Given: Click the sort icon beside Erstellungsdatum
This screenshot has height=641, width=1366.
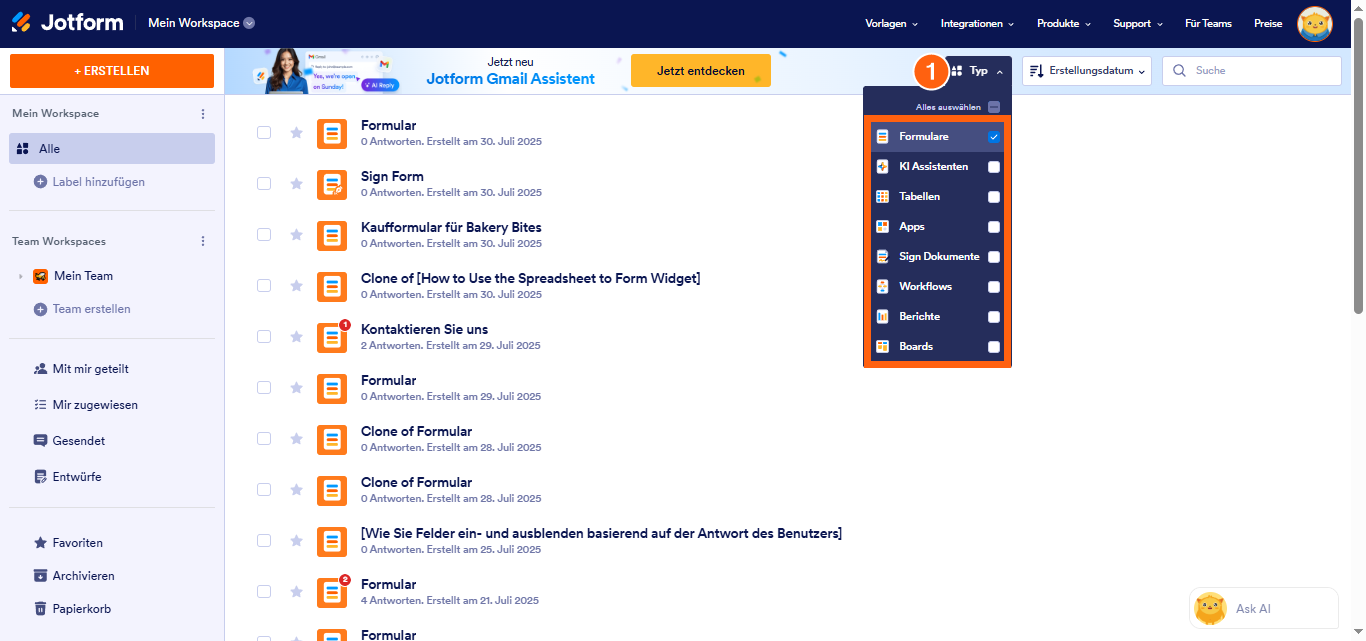Looking at the screenshot, I should 1037,71.
